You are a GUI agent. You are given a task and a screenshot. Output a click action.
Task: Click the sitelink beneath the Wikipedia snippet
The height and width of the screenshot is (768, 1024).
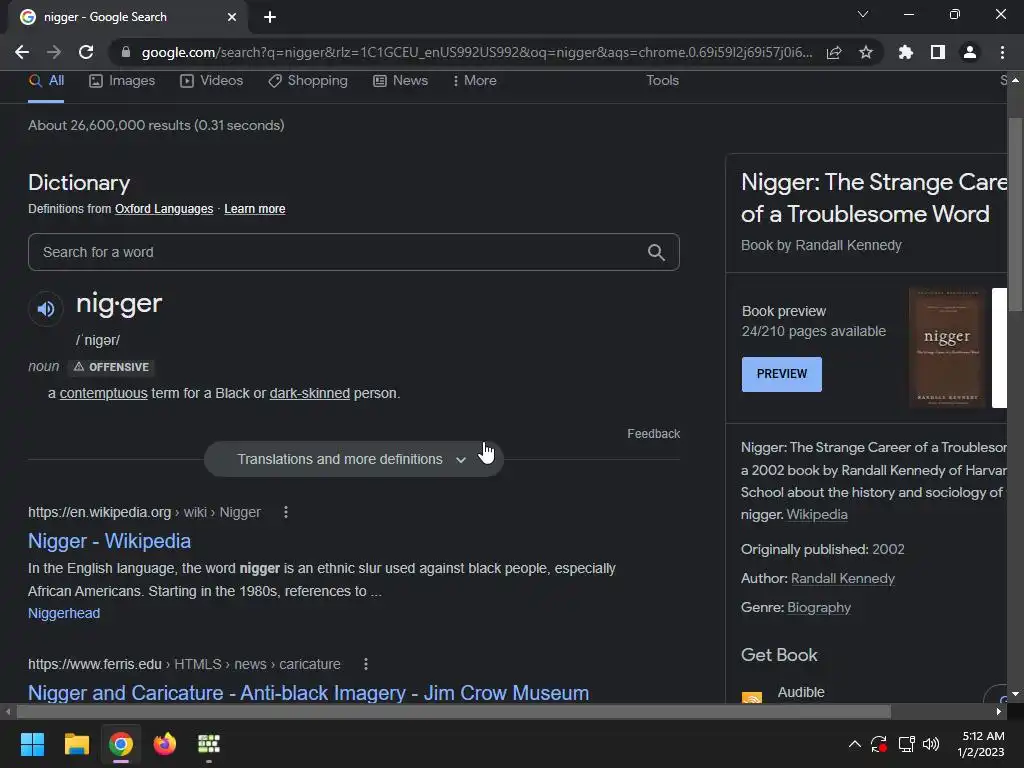[x=64, y=613]
